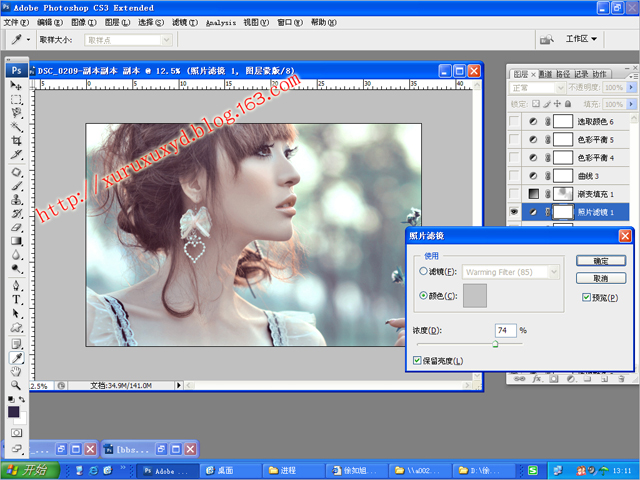640x480 pixels.
Task: Select the Path Selection tool
Action: [16, 313]
